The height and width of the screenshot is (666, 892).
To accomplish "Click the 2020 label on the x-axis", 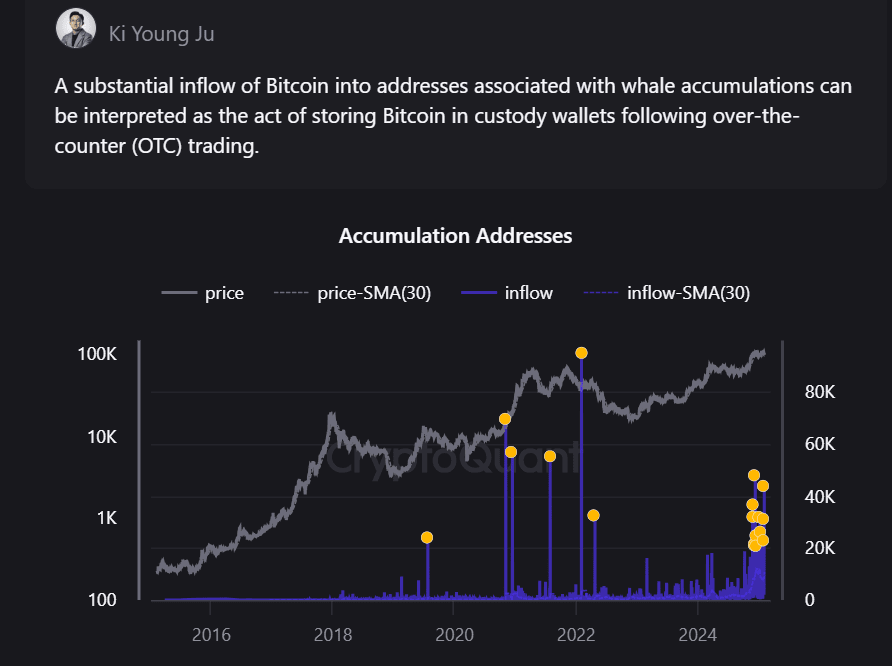I will pos(453,633).
